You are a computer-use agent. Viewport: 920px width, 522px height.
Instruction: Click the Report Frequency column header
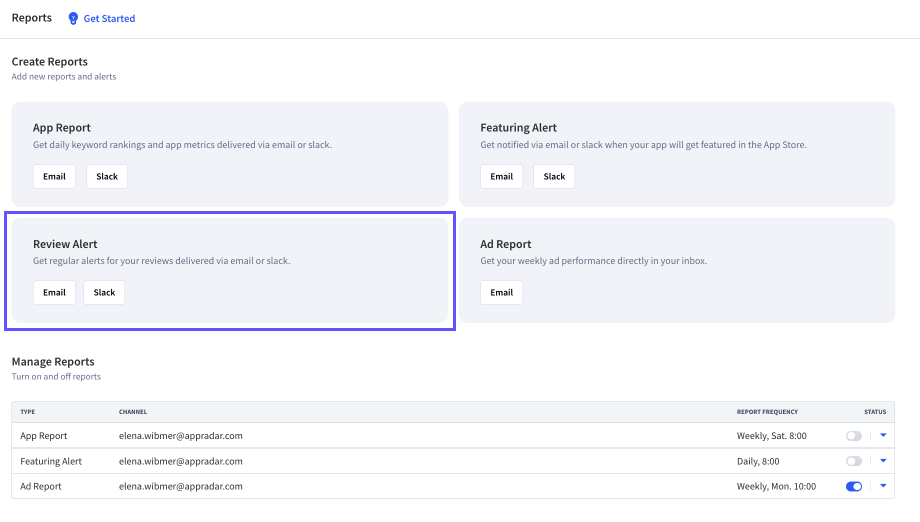[767, 412]
